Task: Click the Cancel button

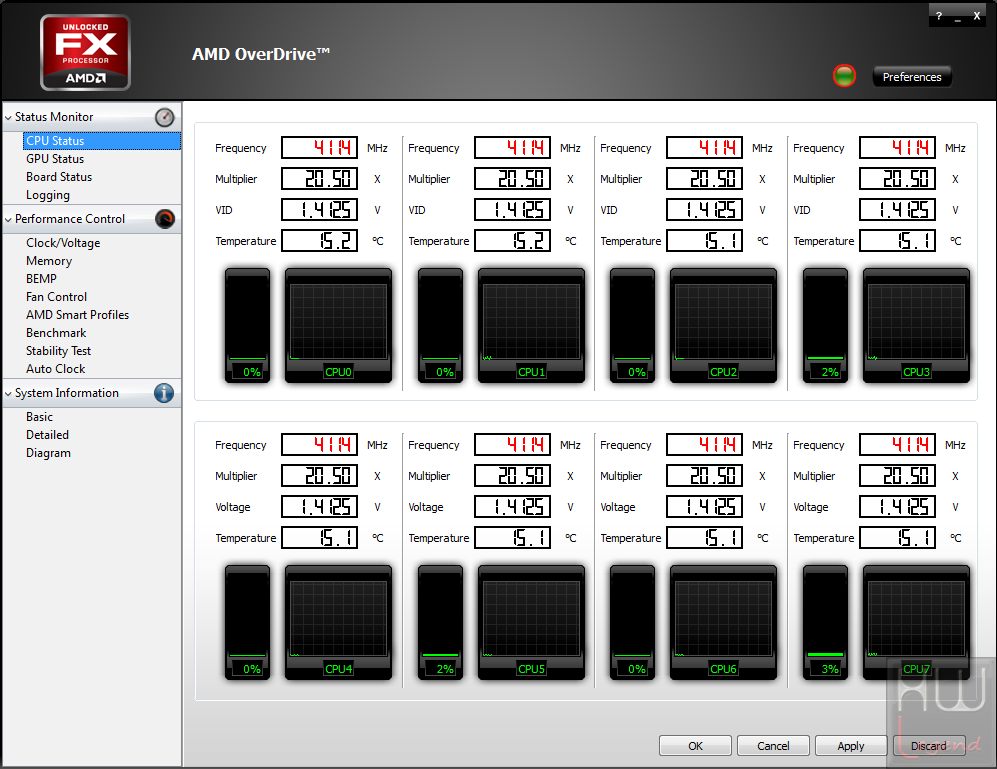Action: (773, 745)
